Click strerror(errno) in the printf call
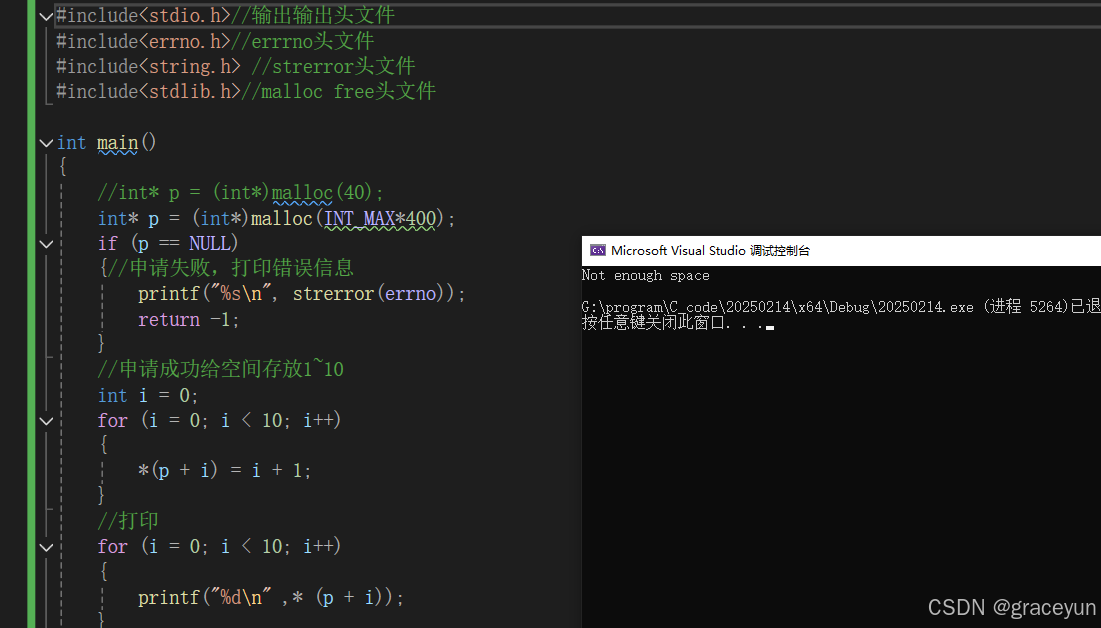 (x=369, y=294)
